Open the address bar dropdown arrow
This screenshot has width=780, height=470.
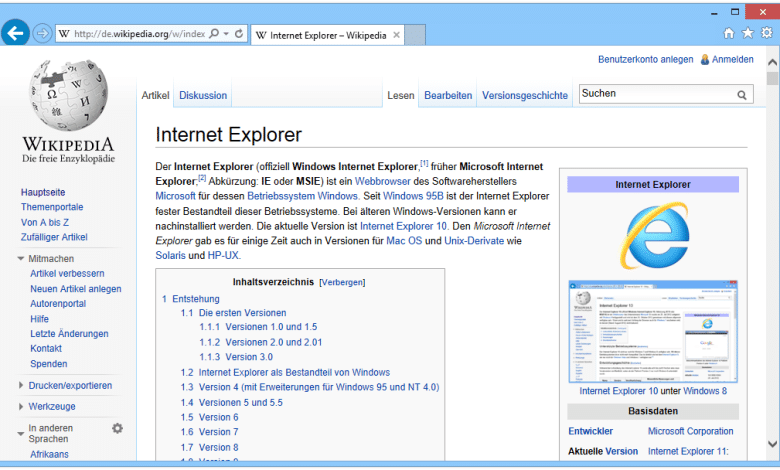click(x=226, y=34)
